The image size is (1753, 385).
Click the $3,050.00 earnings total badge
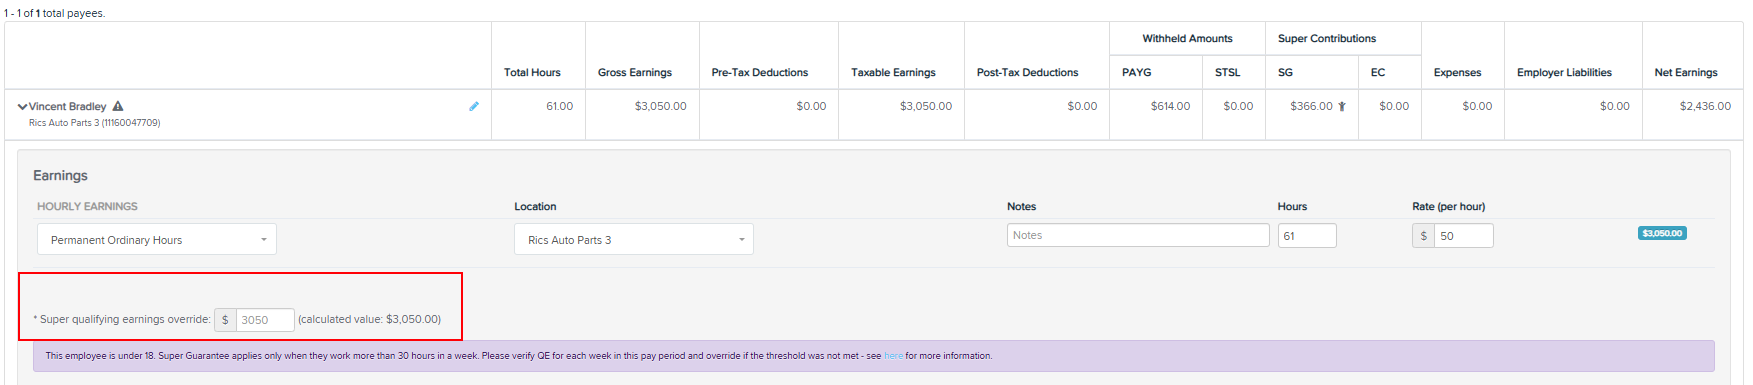click(1662, 233)
